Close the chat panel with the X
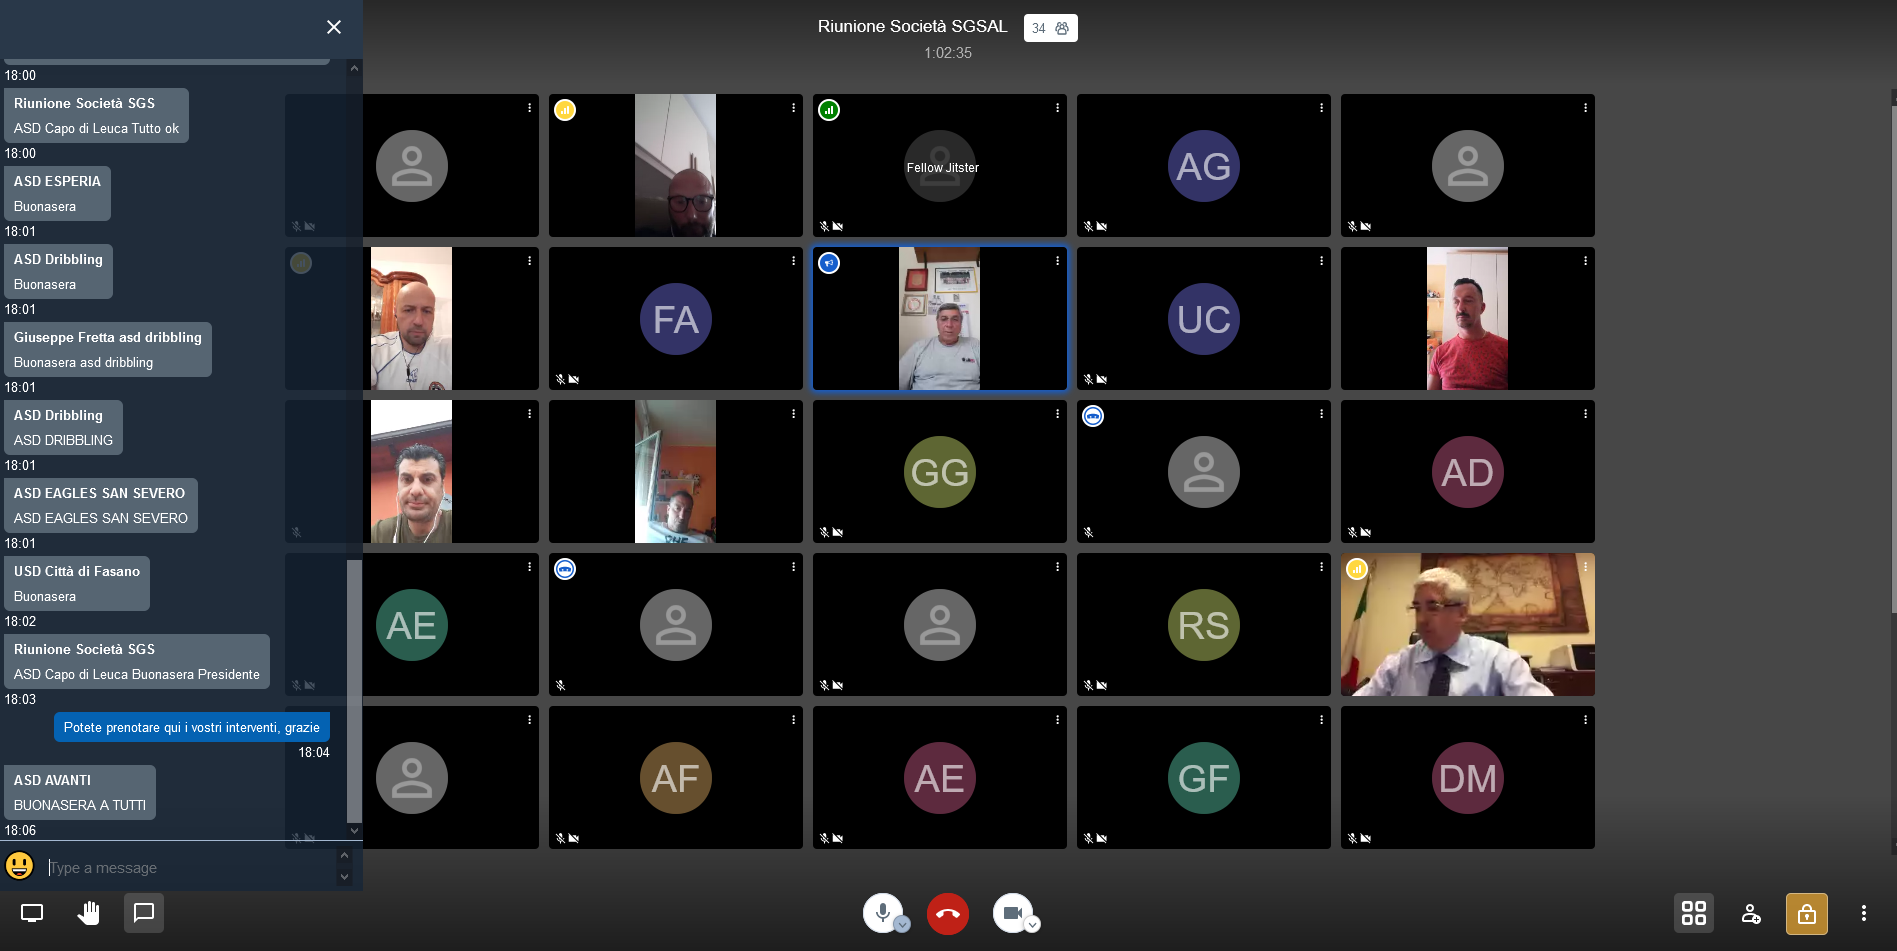Viewport: 1897px width, 951px height. click(334, 27)
